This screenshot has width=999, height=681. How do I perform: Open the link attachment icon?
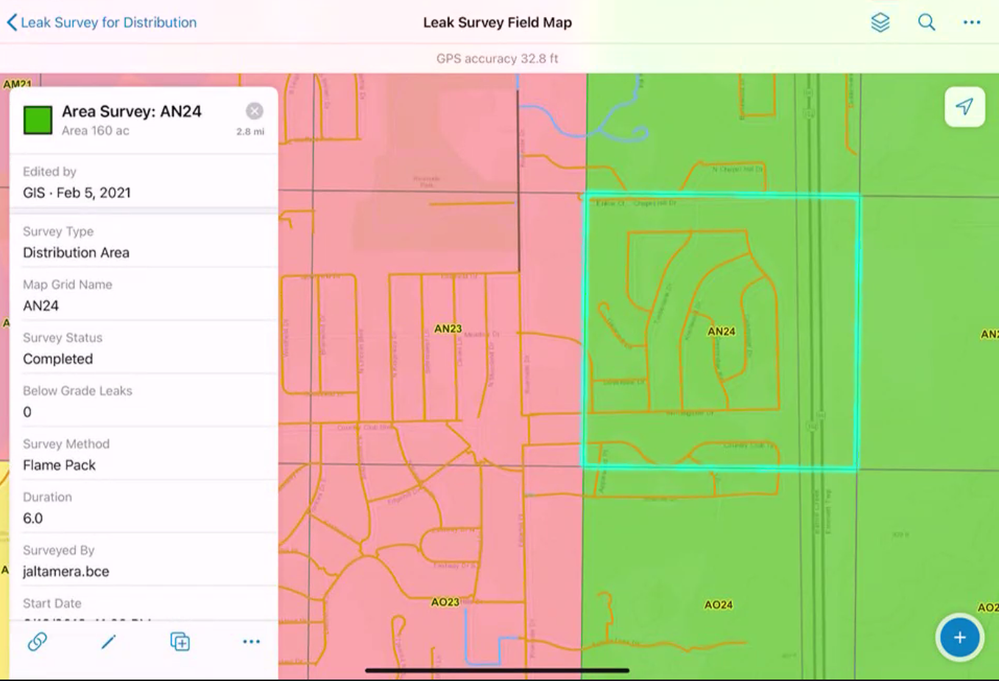(x=37, y=642)
